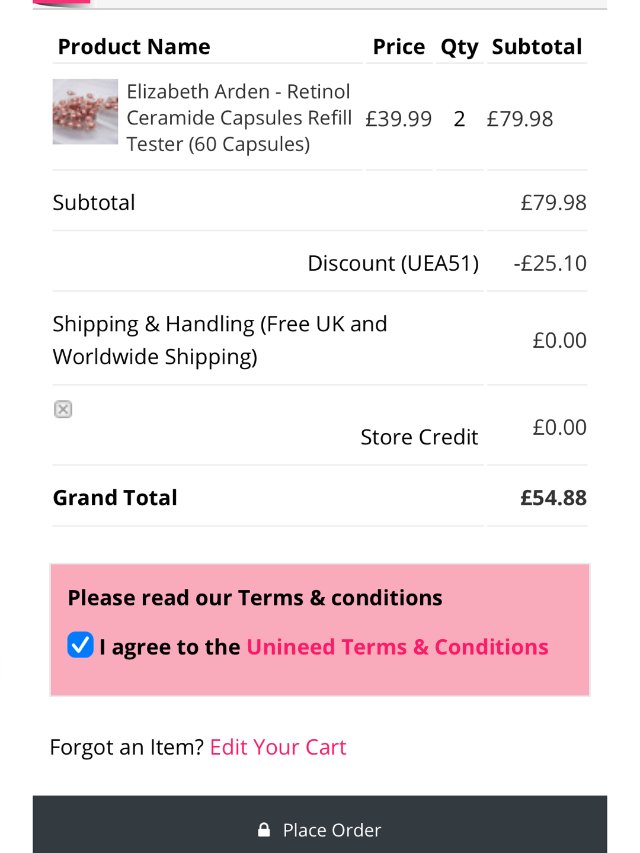Viewport: 640px width, 853px height.
Task: Click the padlock icon on Place Order
Action: pyautogui.click(x=264, y=830)
